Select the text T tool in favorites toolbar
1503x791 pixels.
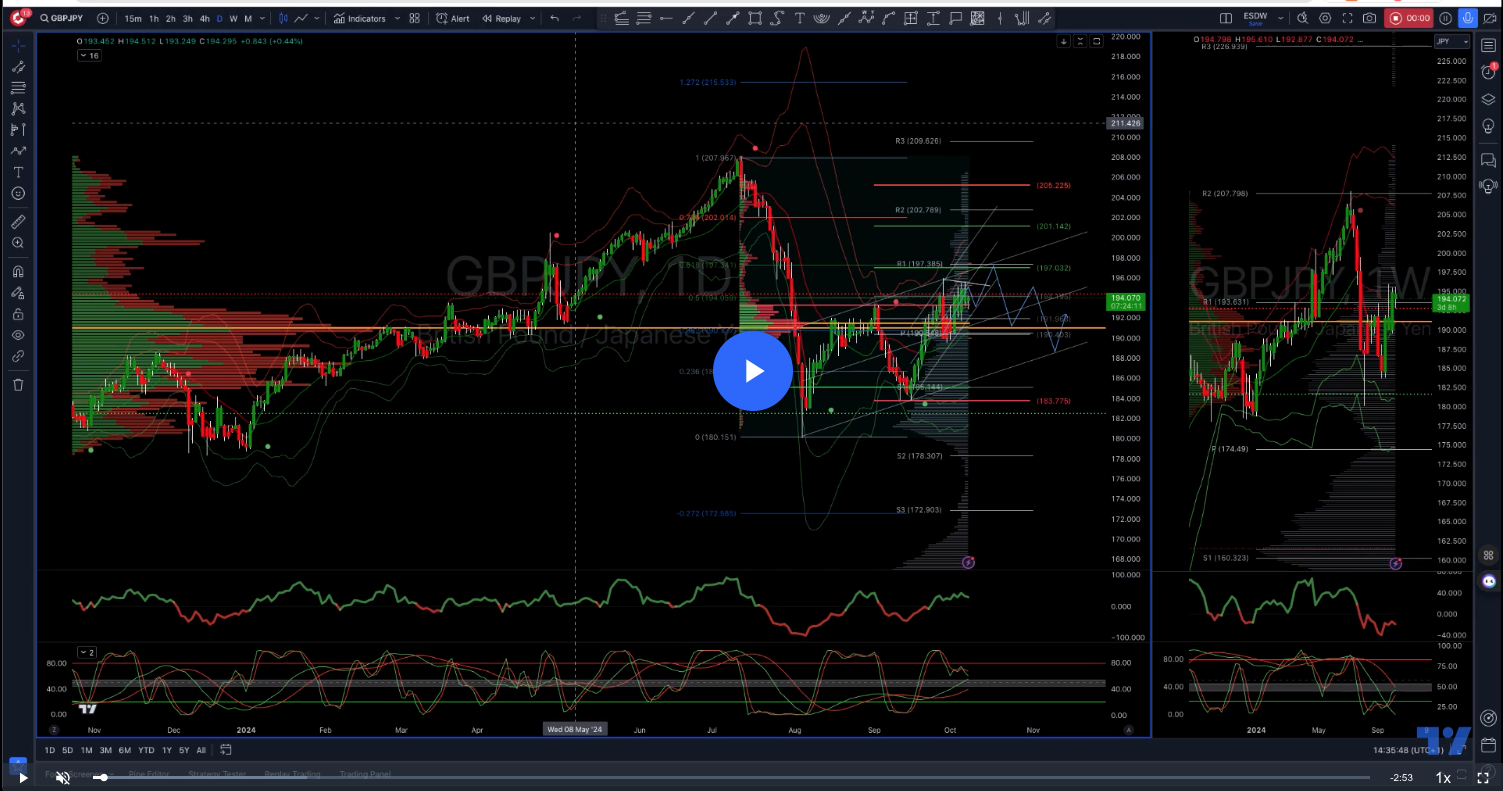(x=799, y=18)
